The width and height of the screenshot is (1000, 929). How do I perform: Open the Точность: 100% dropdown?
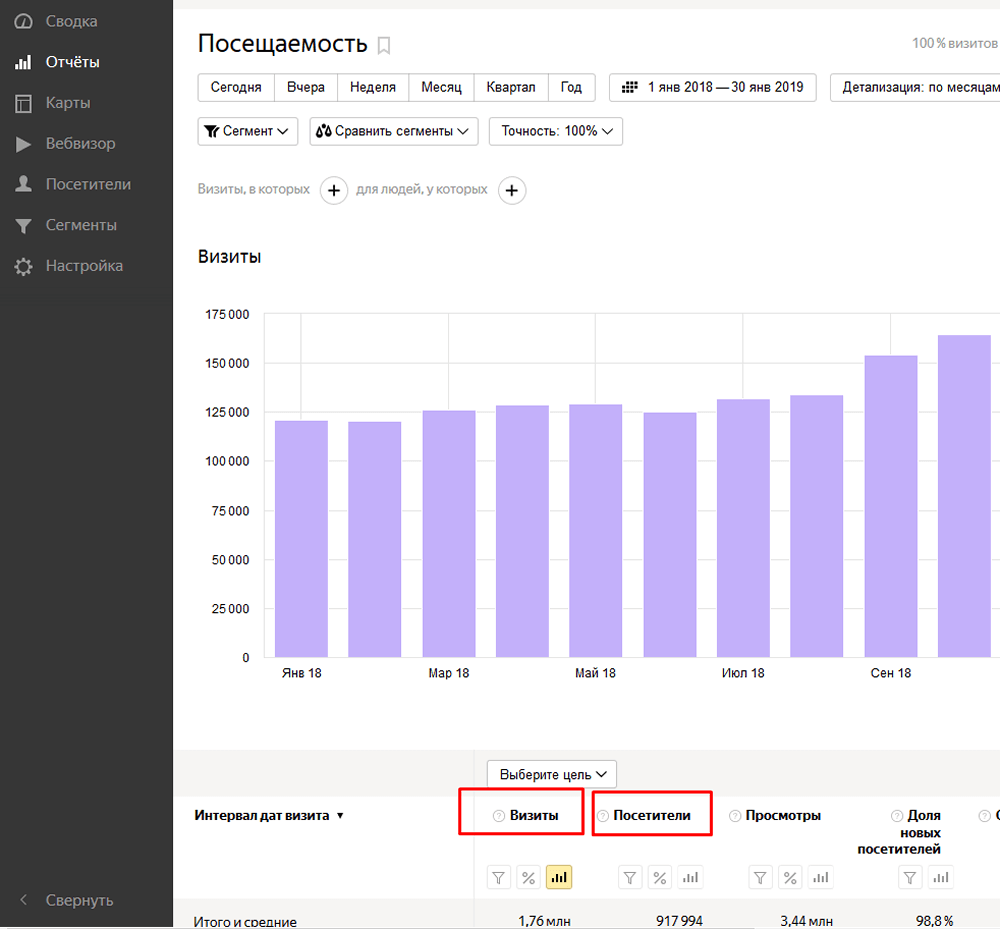556,131
